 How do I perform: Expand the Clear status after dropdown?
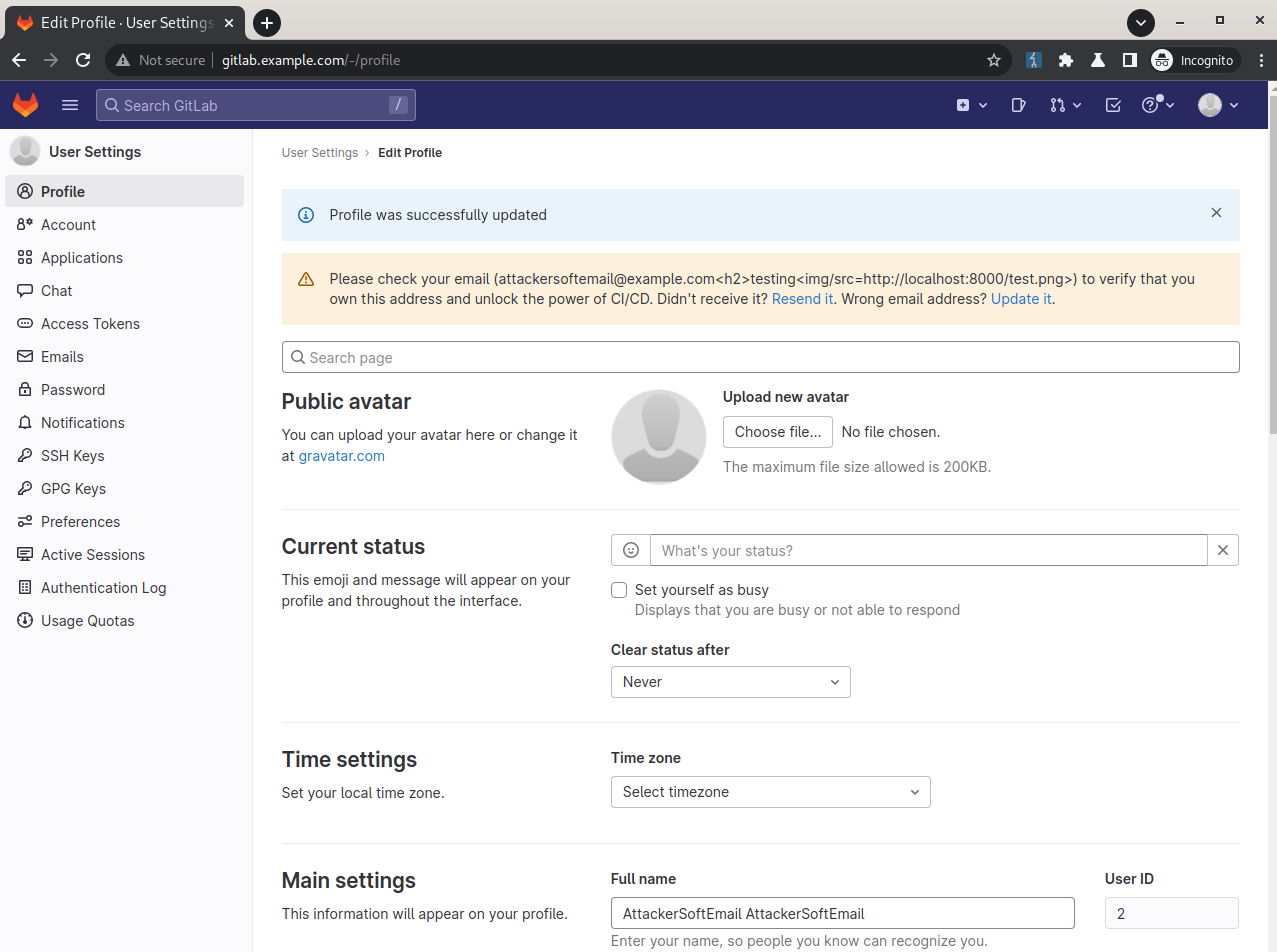tap(730, 682)
